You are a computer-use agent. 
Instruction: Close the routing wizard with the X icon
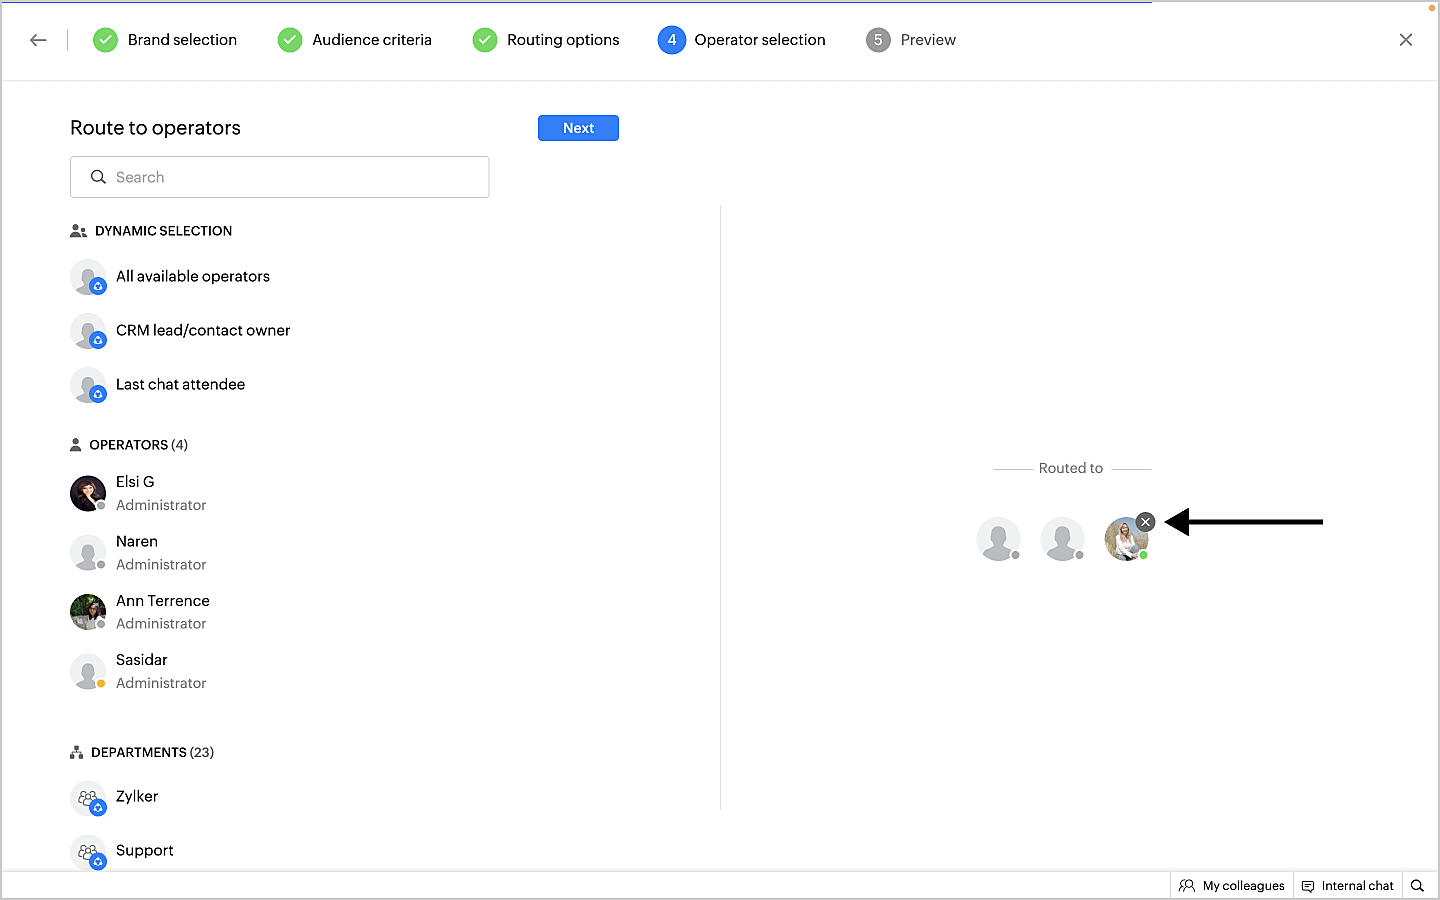1406,40
